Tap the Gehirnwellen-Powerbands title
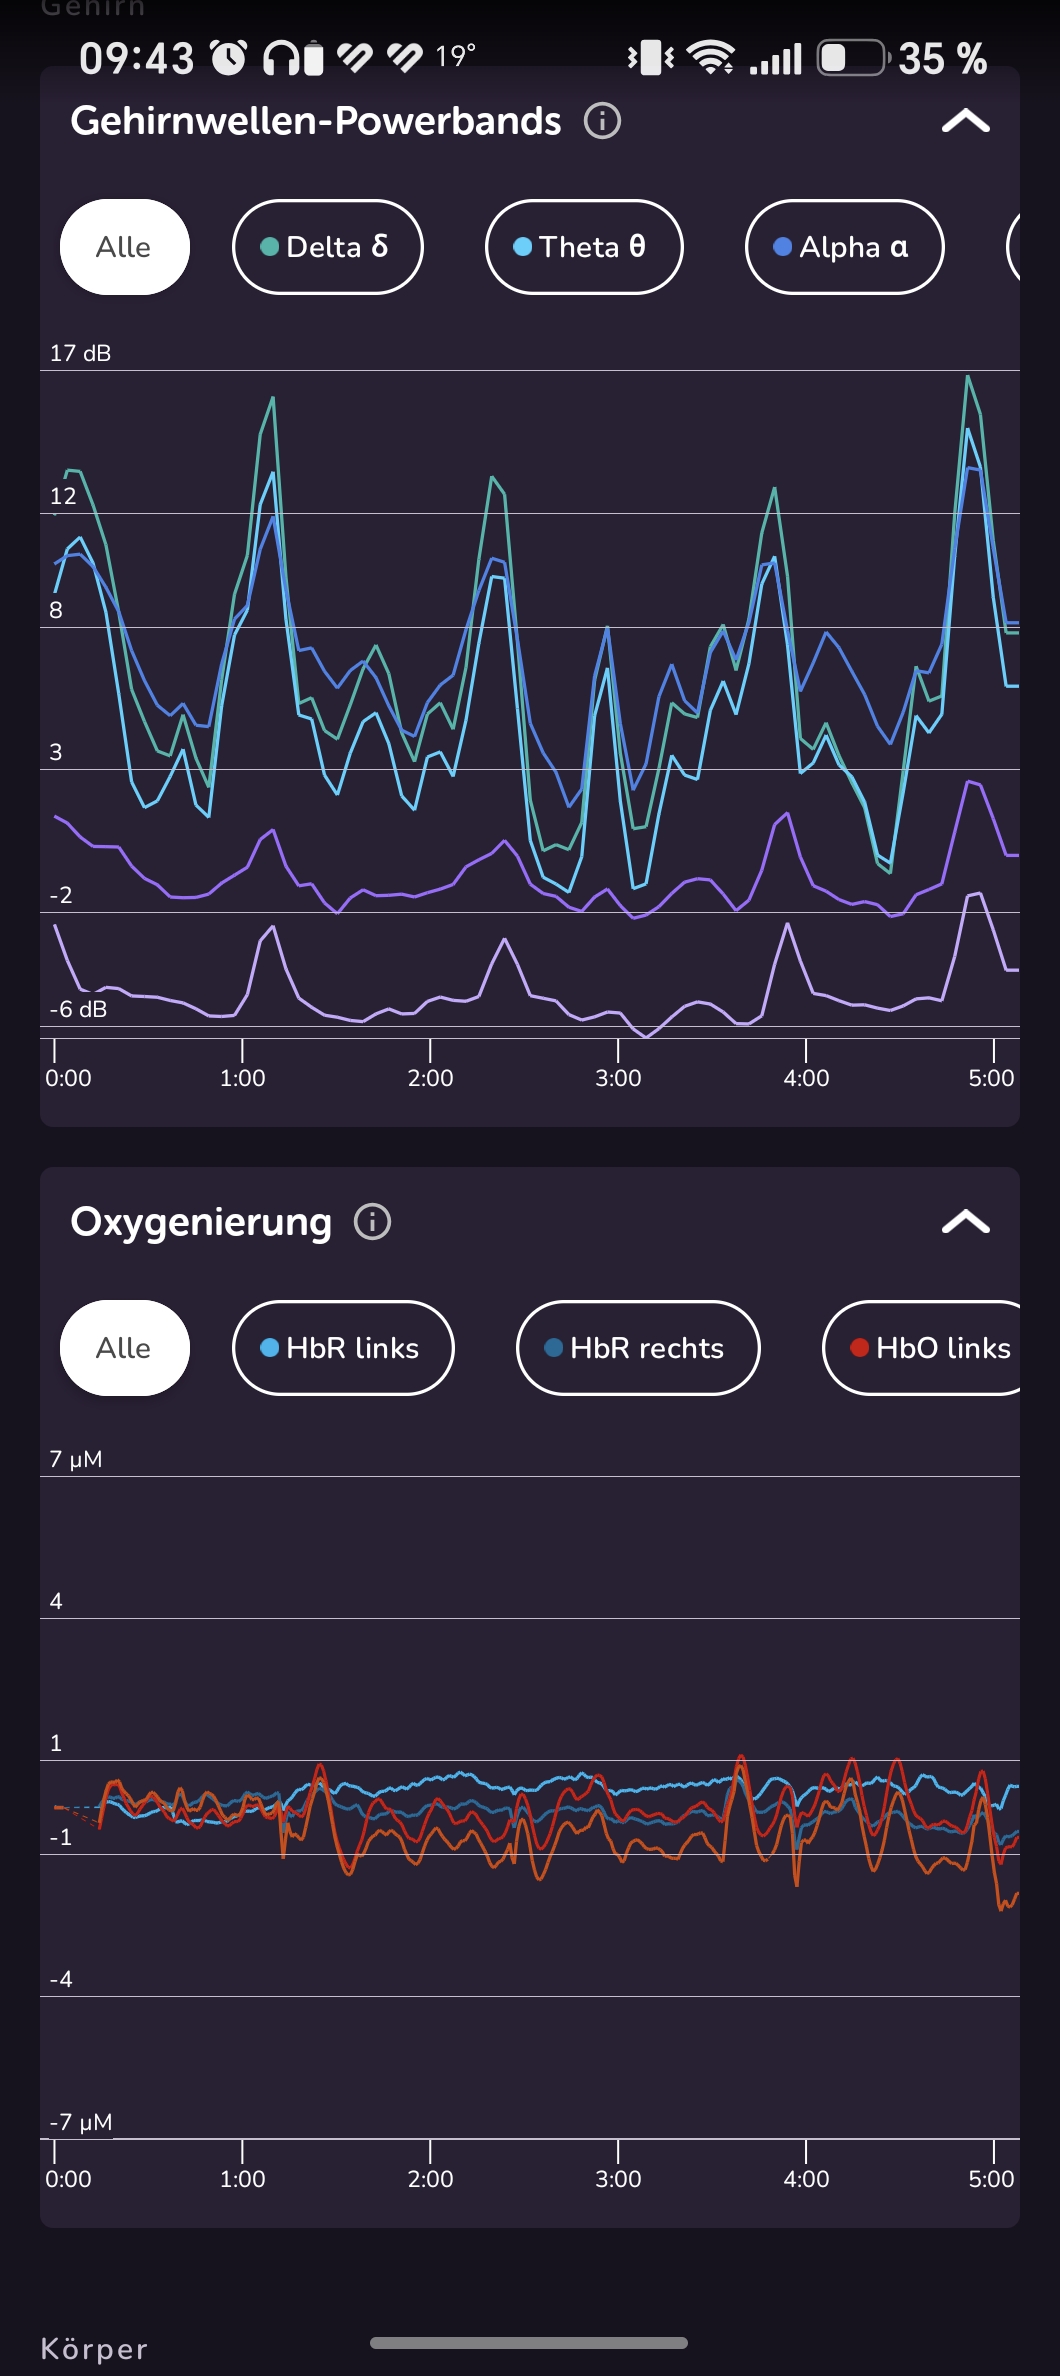Screen dimensions: 1060x2376 [x=316, y=121]
